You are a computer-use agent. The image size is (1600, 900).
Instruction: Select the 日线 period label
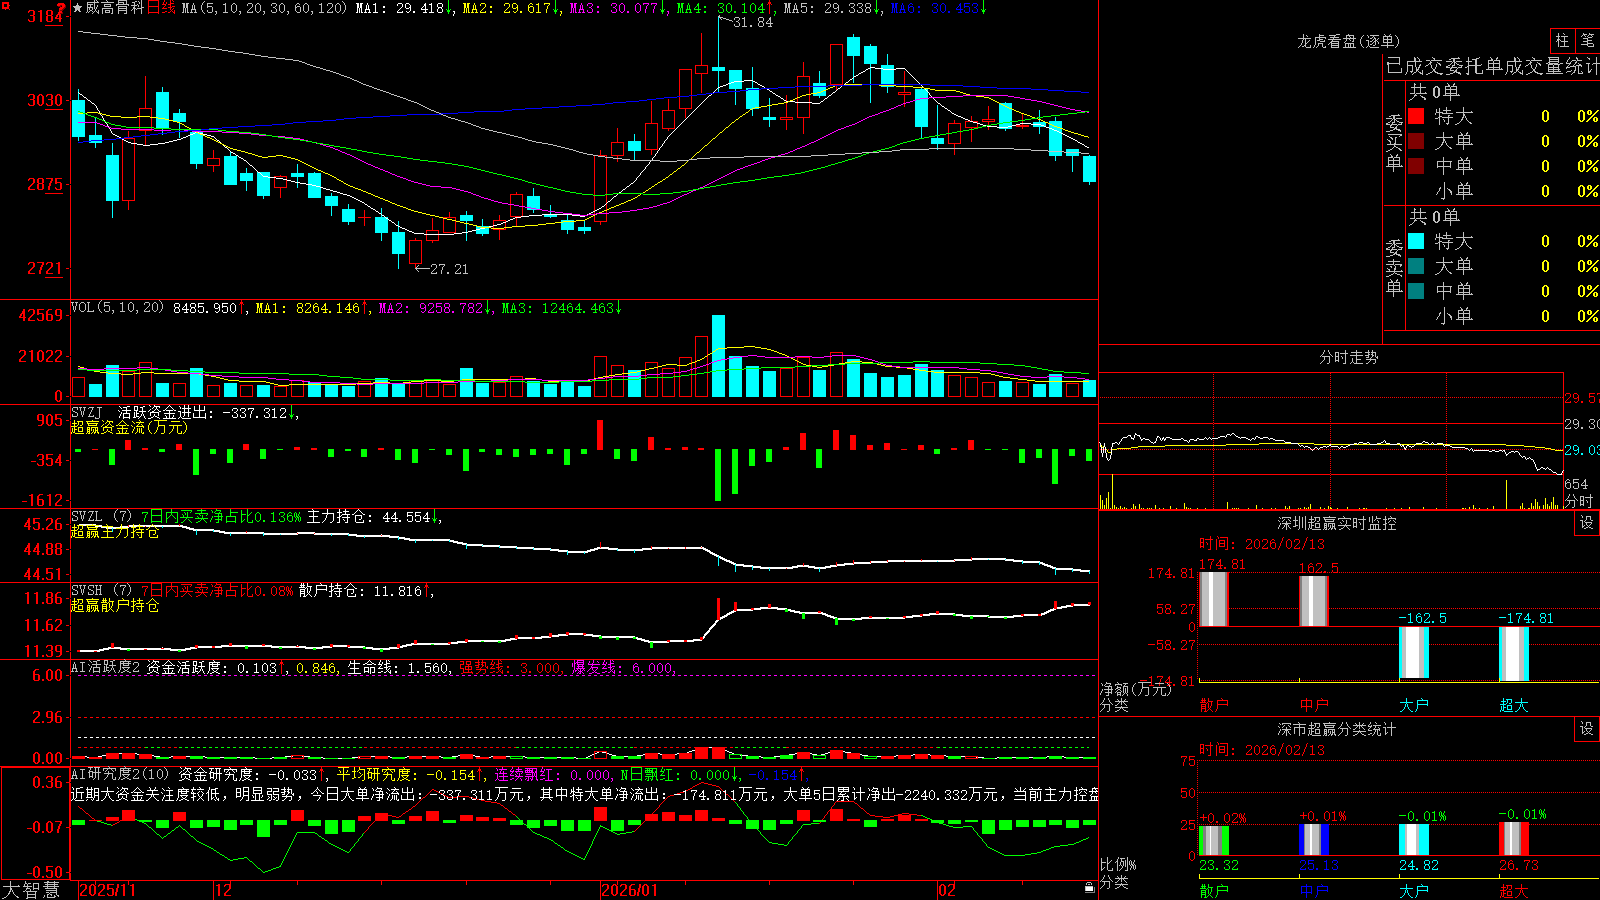click(161, 8)
